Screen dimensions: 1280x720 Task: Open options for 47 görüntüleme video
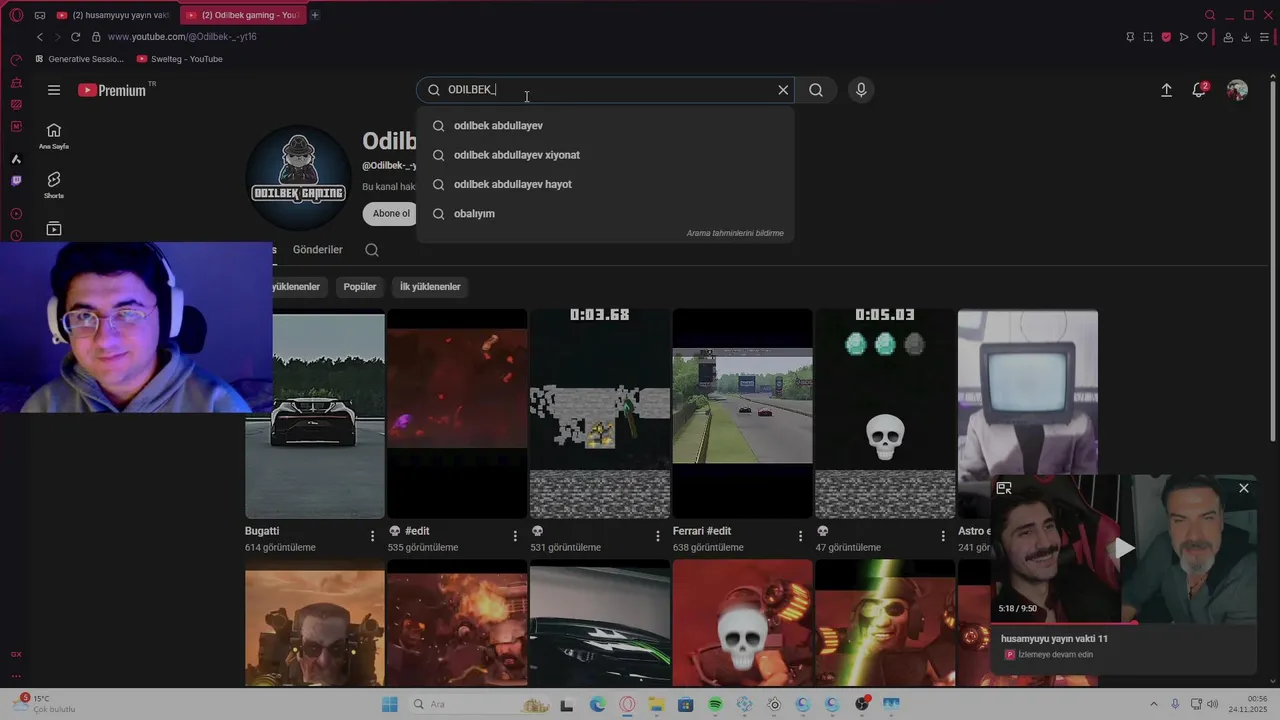943,536
